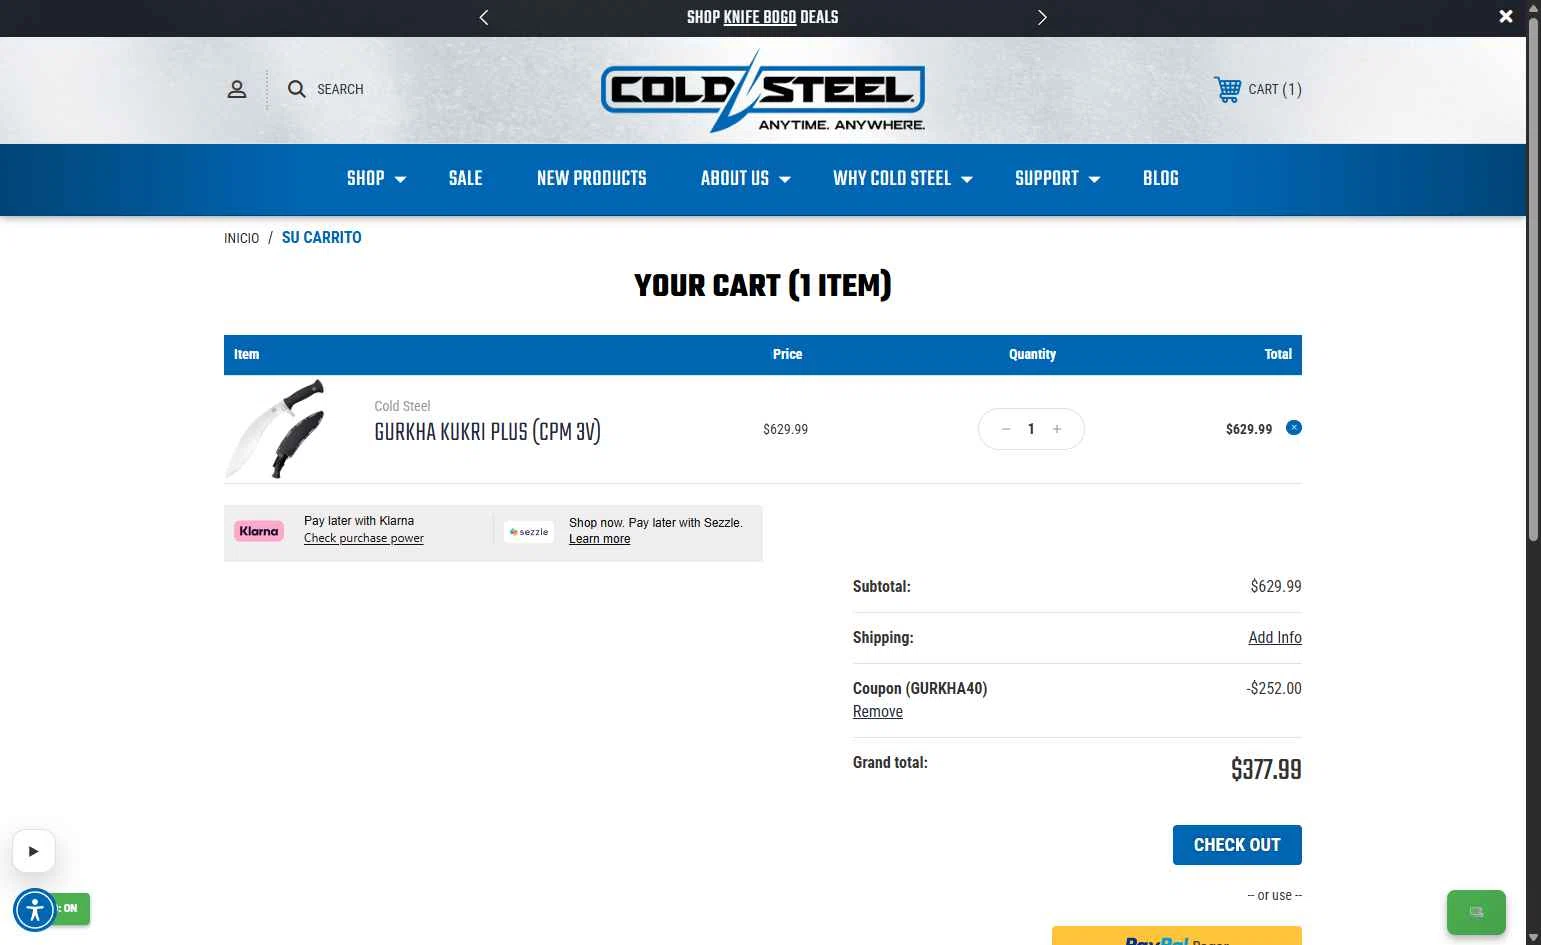Image resolution: width=1541 pixels, height=945 pixels.
Task: Click Klarna Check purchase power link
Action: pos(364,538)
